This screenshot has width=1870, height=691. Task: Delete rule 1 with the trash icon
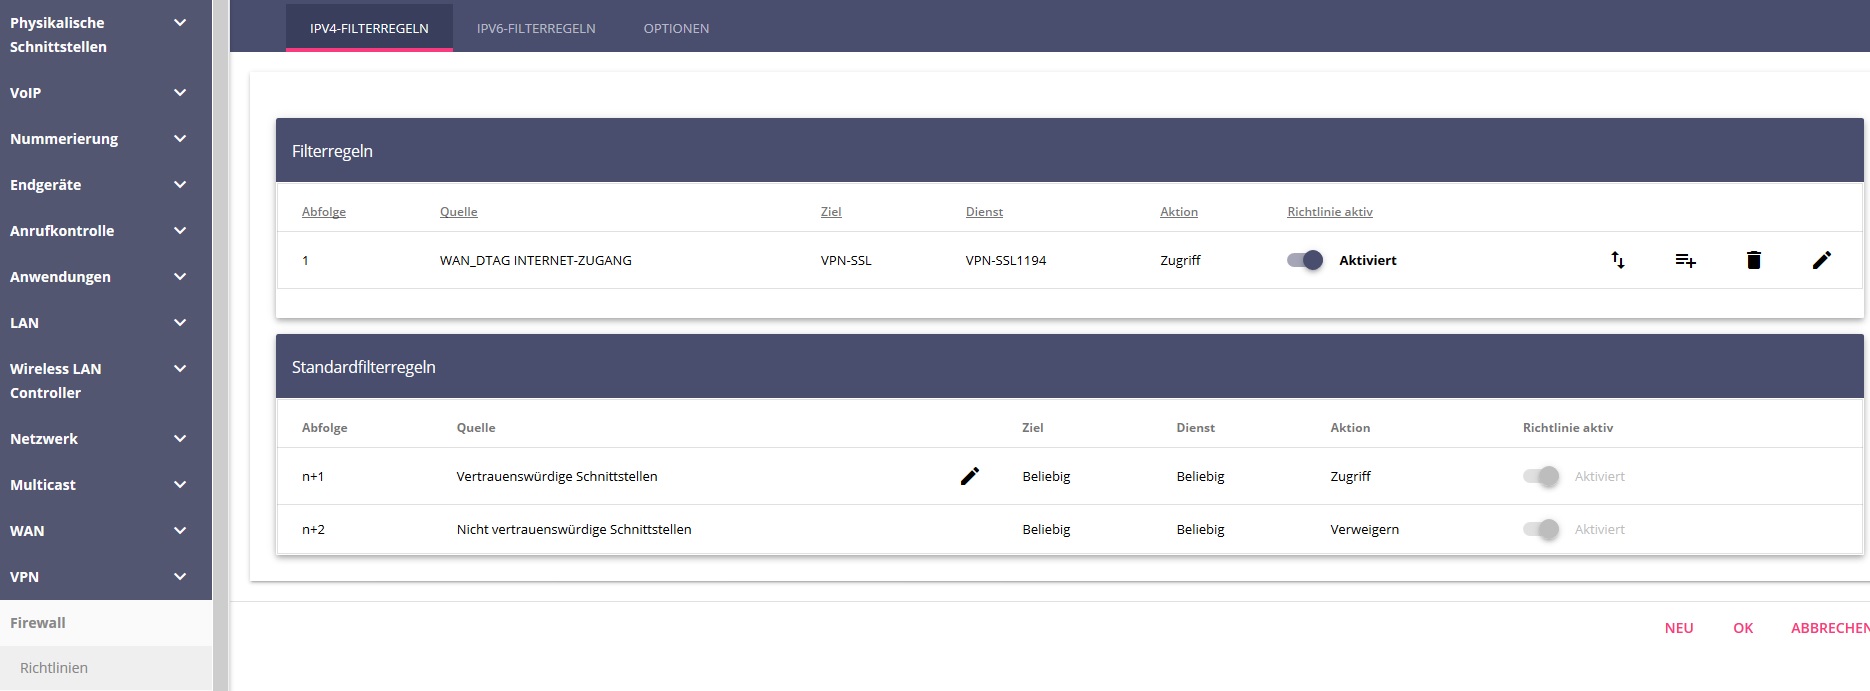(1753, 260)
